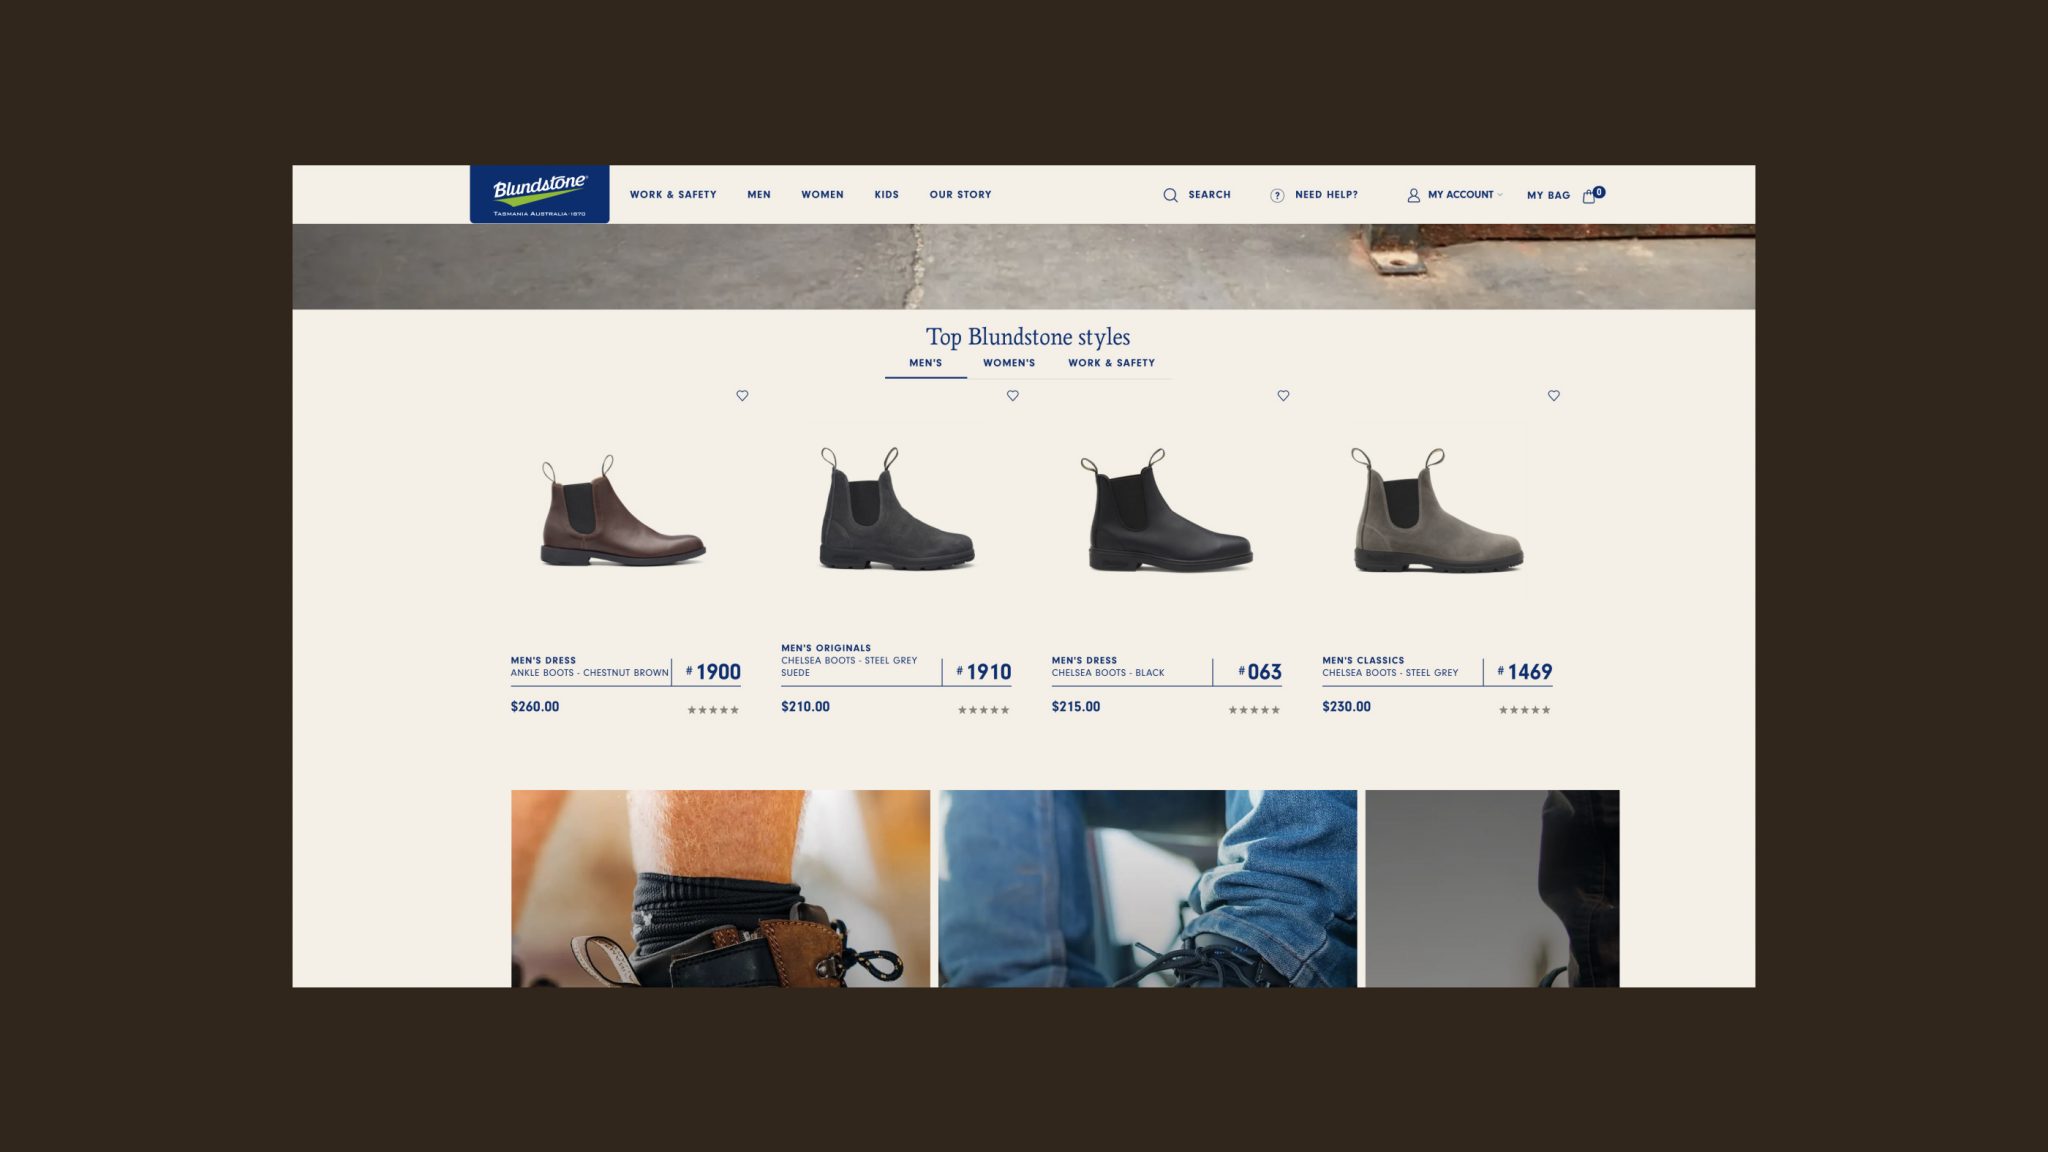Open the Chestnut Brown ankle boot image

tap(624, 510)
